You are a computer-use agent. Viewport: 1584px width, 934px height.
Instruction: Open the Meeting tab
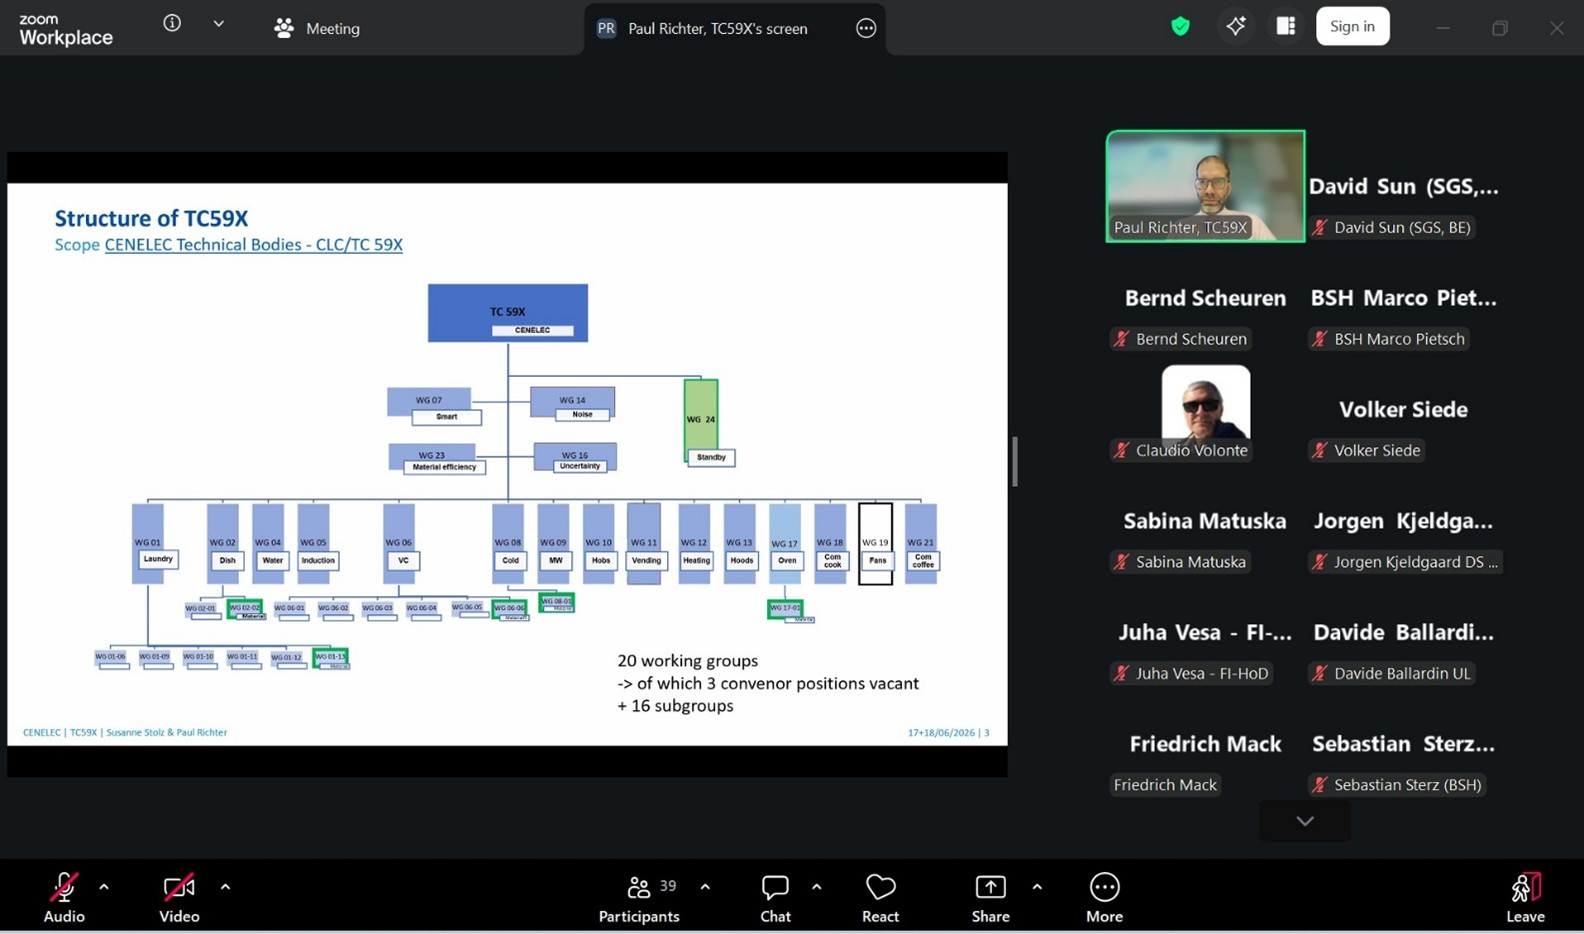(x=317, y=28)
